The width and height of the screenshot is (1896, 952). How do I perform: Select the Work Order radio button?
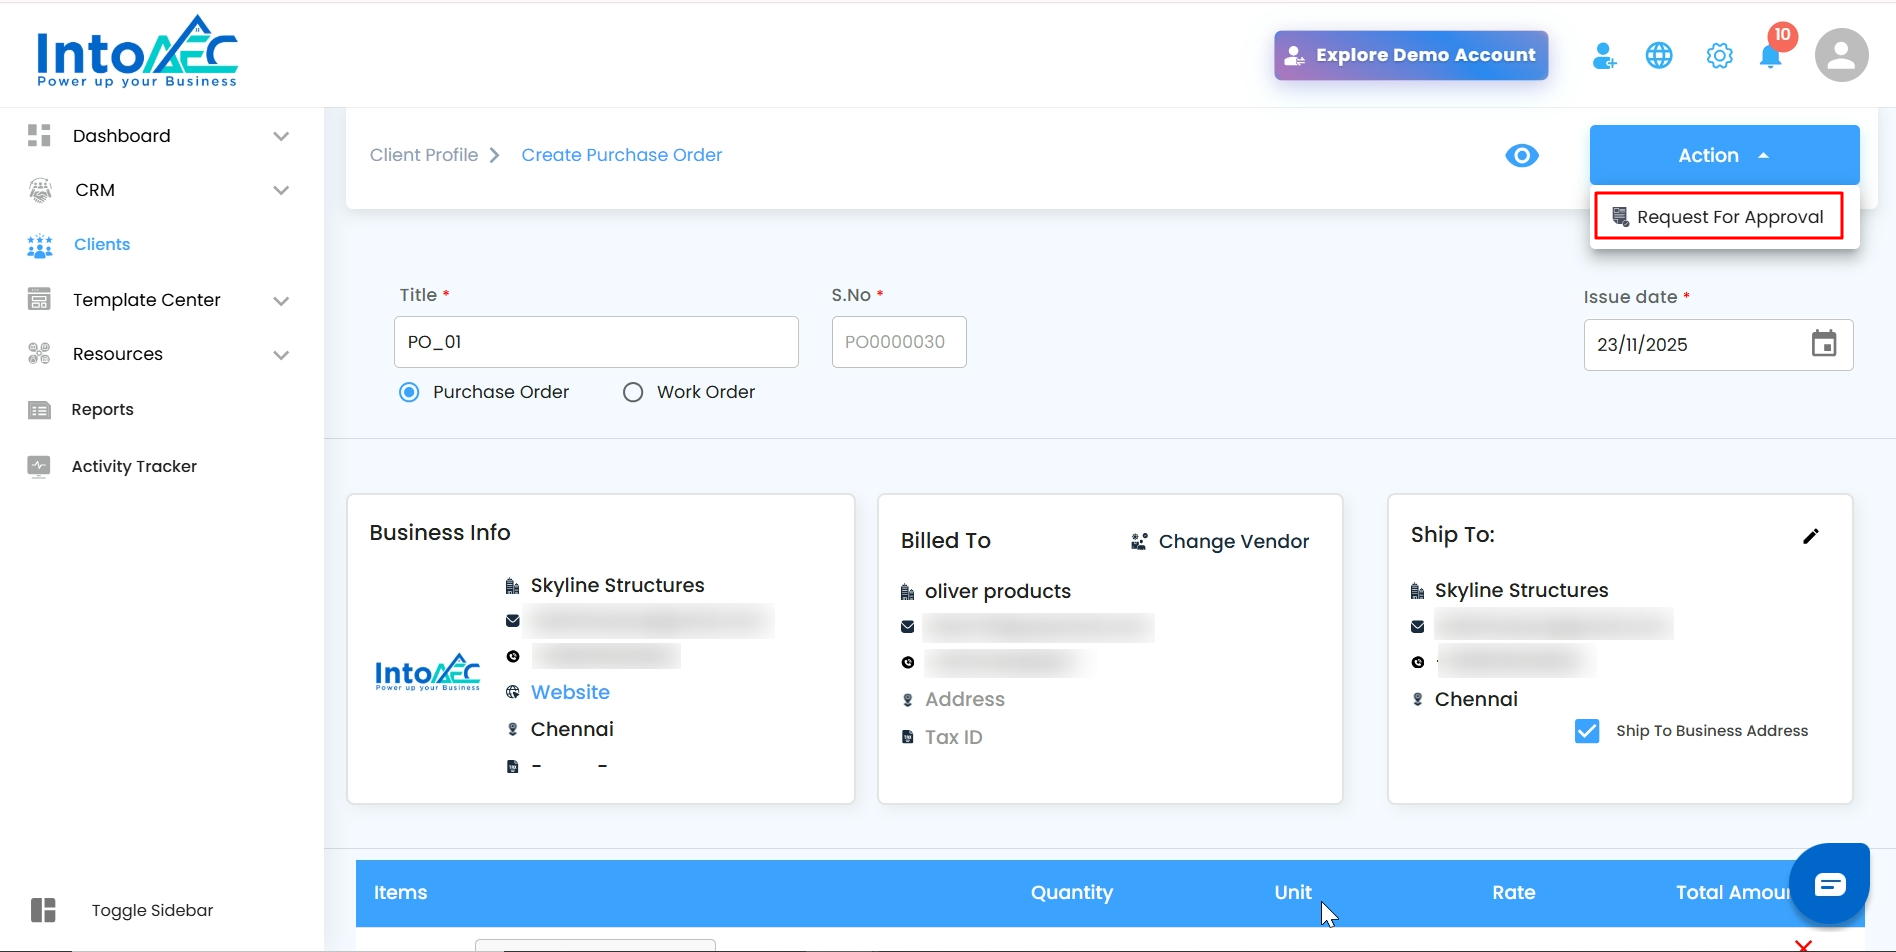coord(633,392)
